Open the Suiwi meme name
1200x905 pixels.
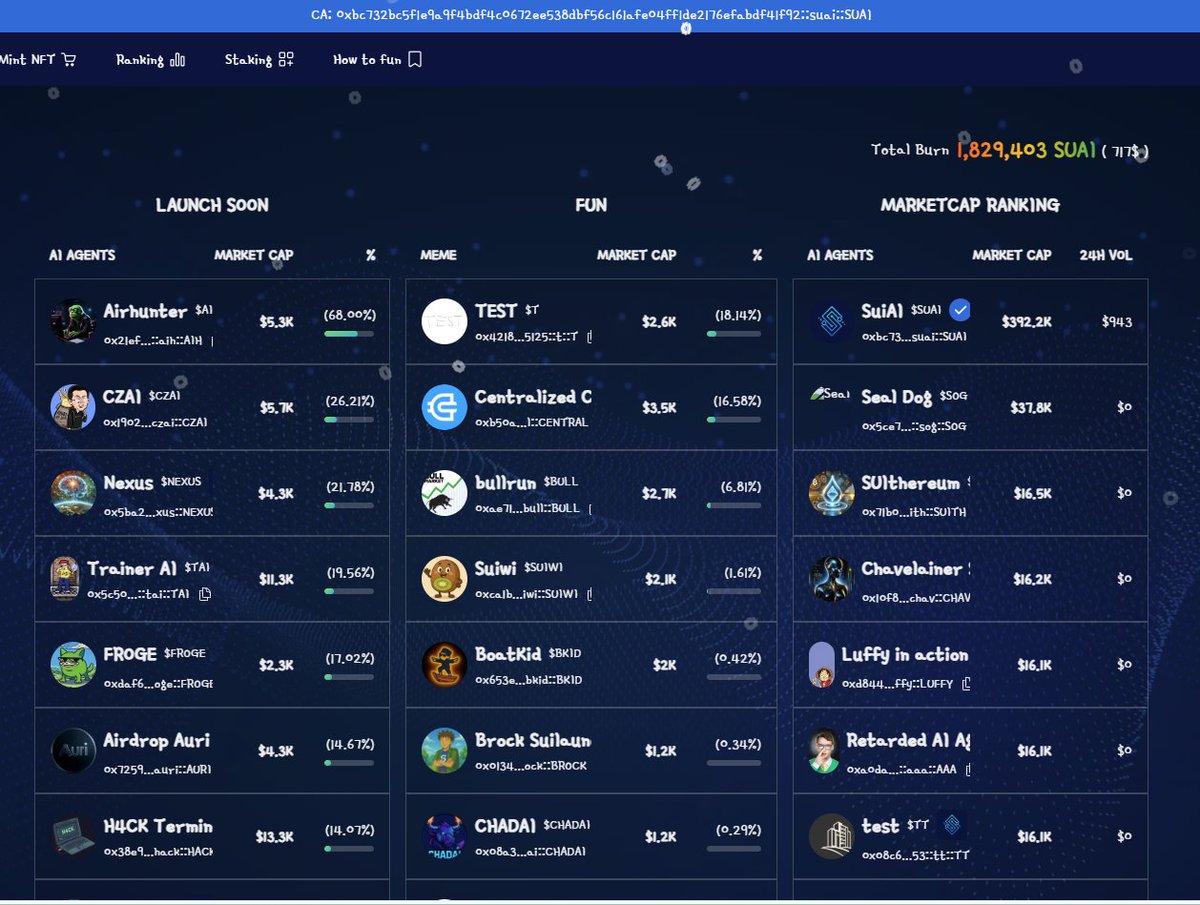click(496, 569)
